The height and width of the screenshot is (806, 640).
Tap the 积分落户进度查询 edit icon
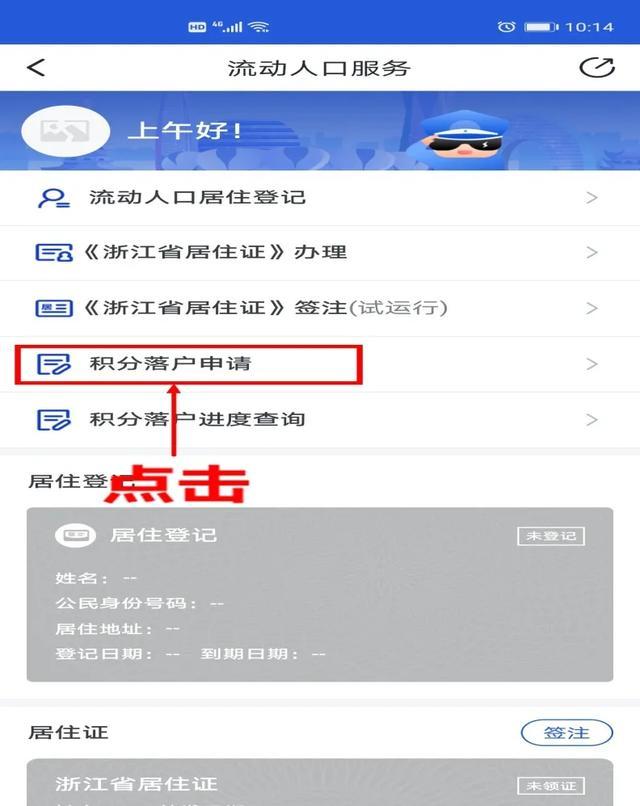(x=53, y=419)
